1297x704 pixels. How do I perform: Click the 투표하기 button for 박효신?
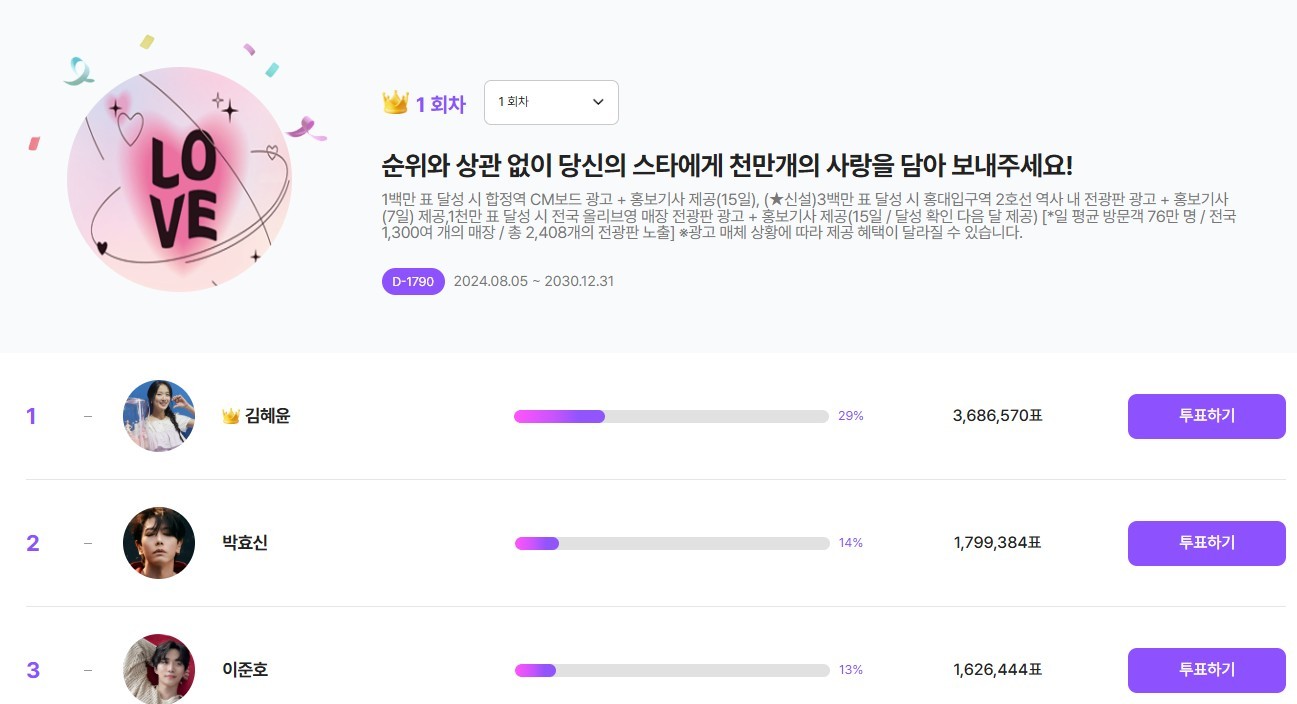click(1206, 543)
